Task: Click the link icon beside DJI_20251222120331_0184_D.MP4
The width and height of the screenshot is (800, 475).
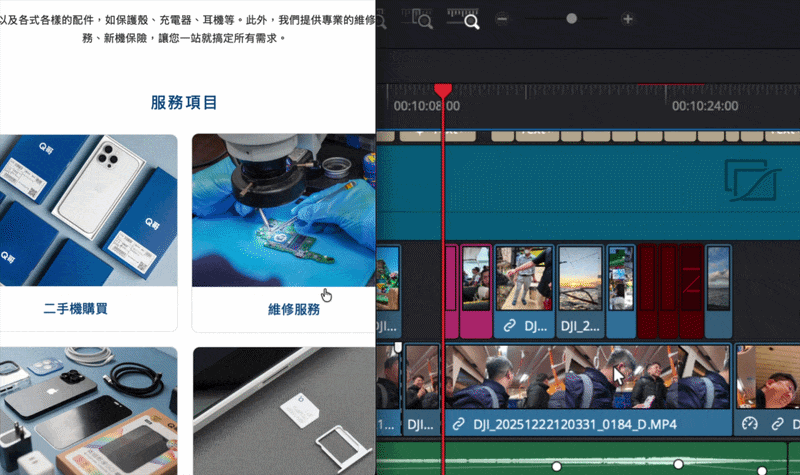Action: (x=458, y=424)
